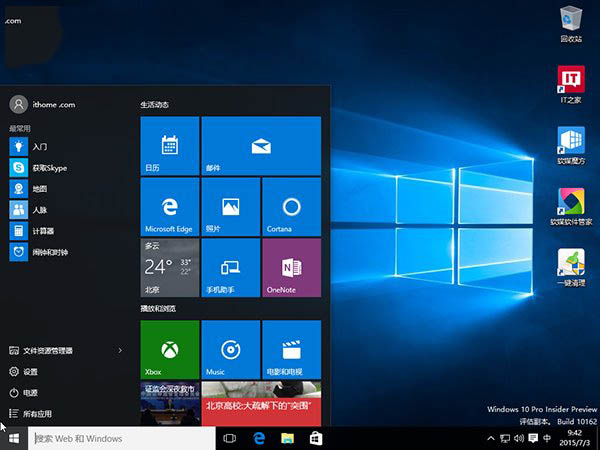This screenshot has width=600, height=450.
Task: Open the 电影和电视 tile
Action: pyautogui.click(x=291, y=349)
